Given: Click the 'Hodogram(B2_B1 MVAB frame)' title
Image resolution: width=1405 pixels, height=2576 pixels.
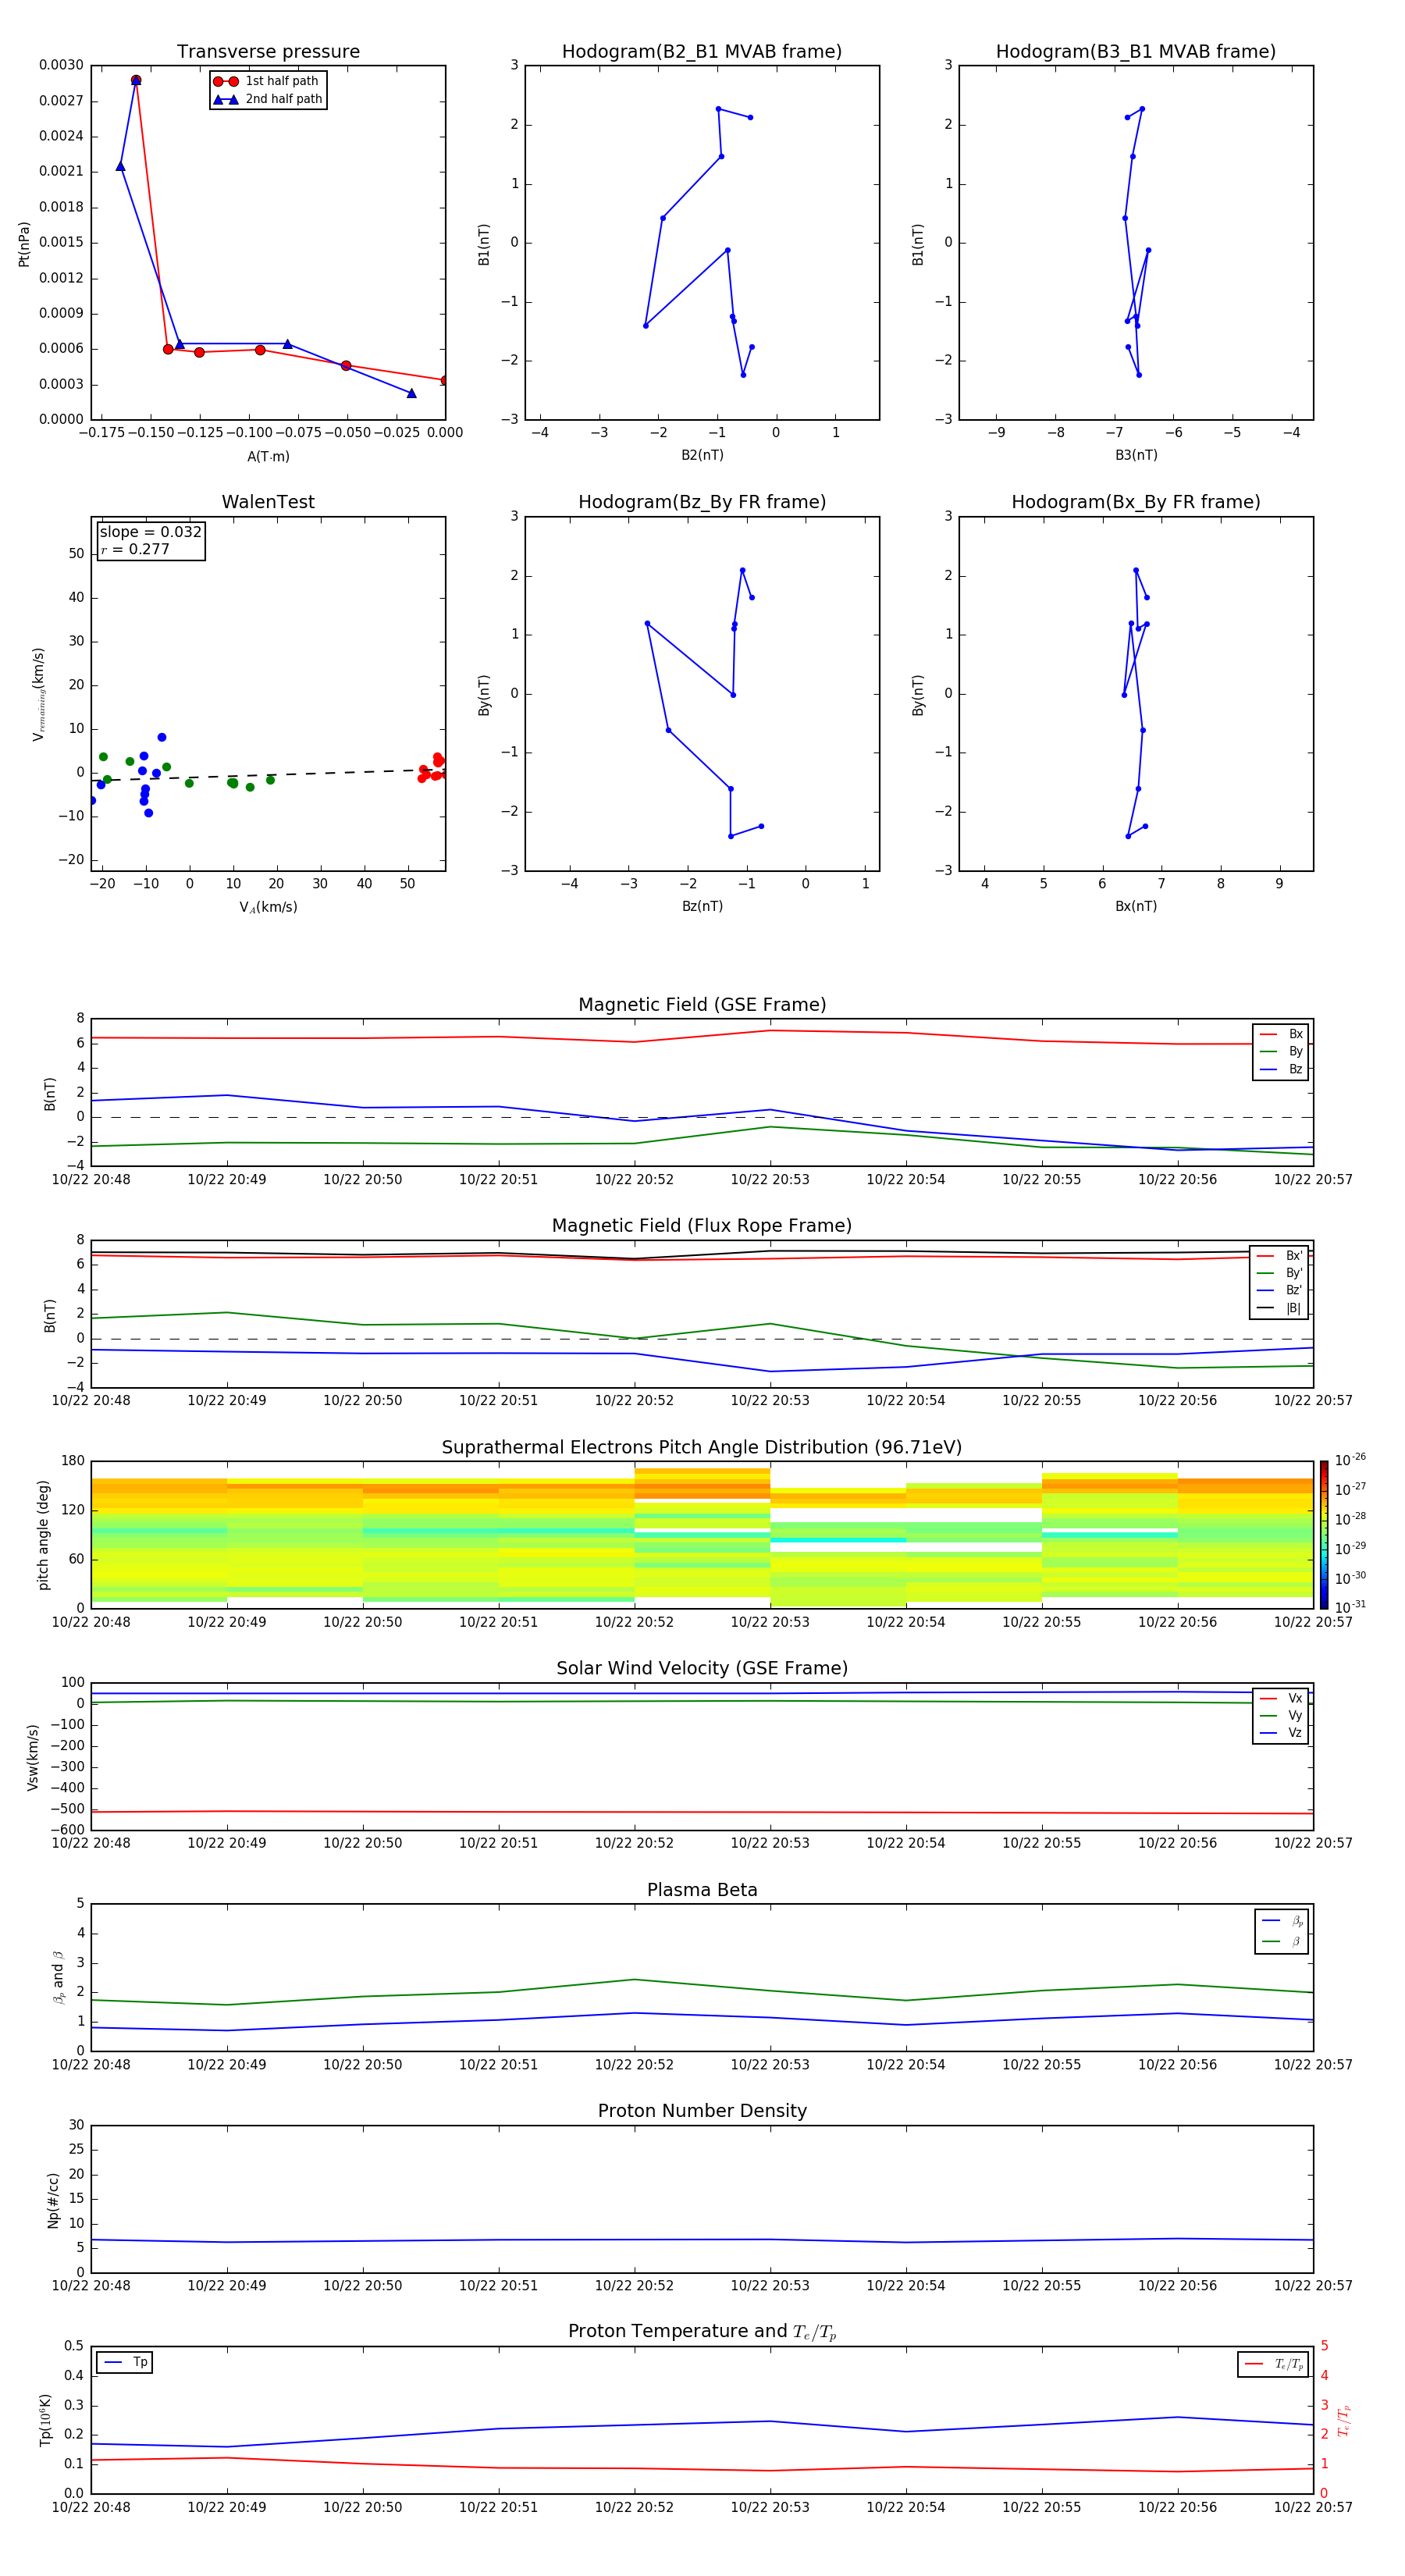Looking at the screenshot, I should (702, 52).
